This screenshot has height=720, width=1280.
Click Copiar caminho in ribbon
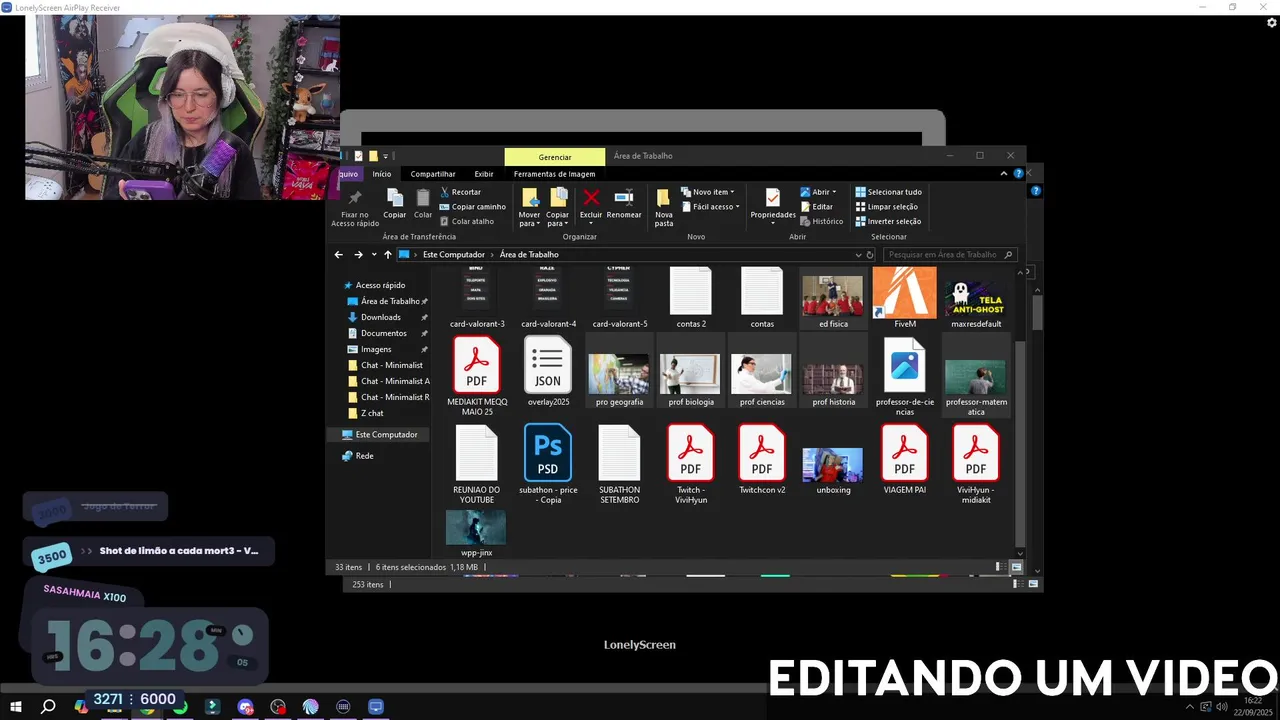472,207
